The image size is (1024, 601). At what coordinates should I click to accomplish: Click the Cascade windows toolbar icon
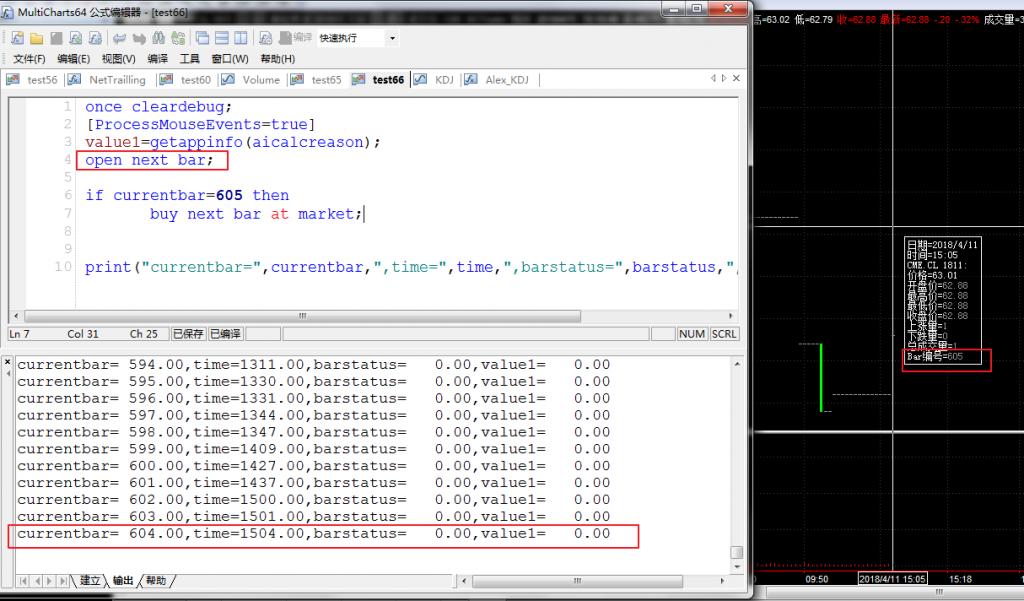point(202,38)
